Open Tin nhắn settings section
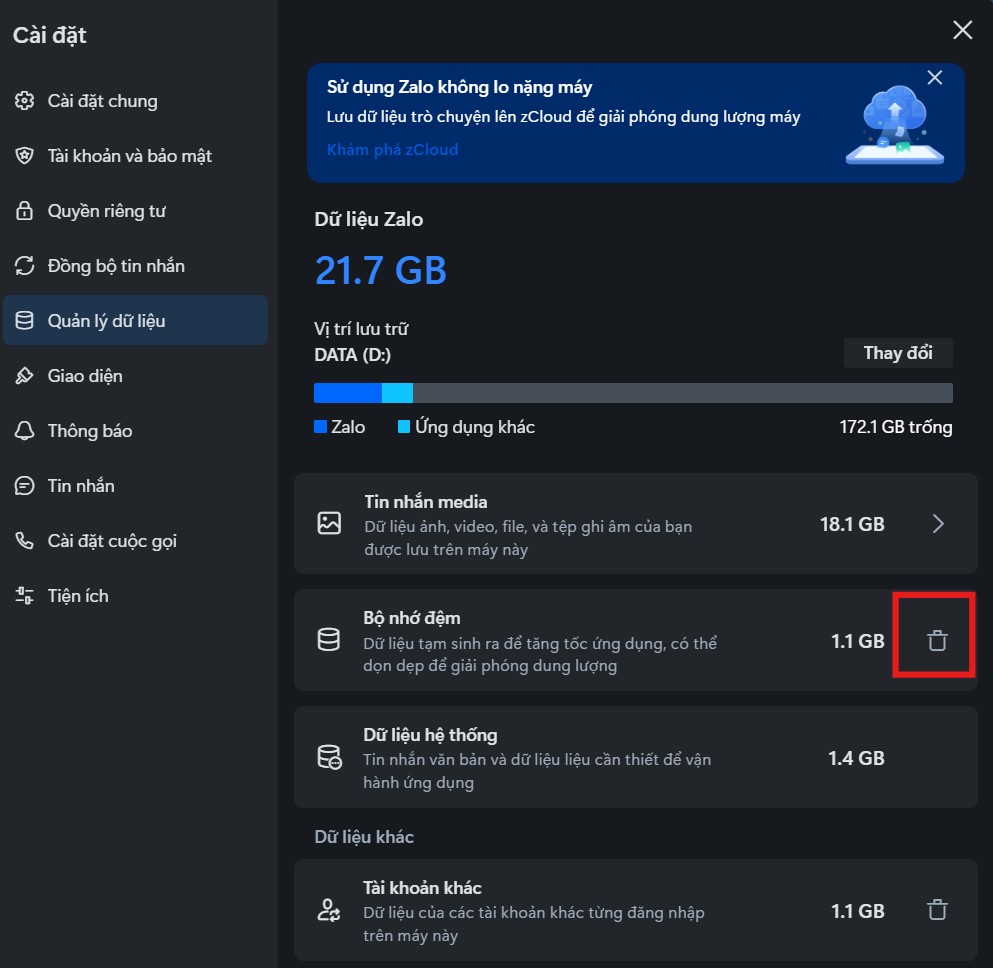Screen dimensions: 993x968 point(136,486)
